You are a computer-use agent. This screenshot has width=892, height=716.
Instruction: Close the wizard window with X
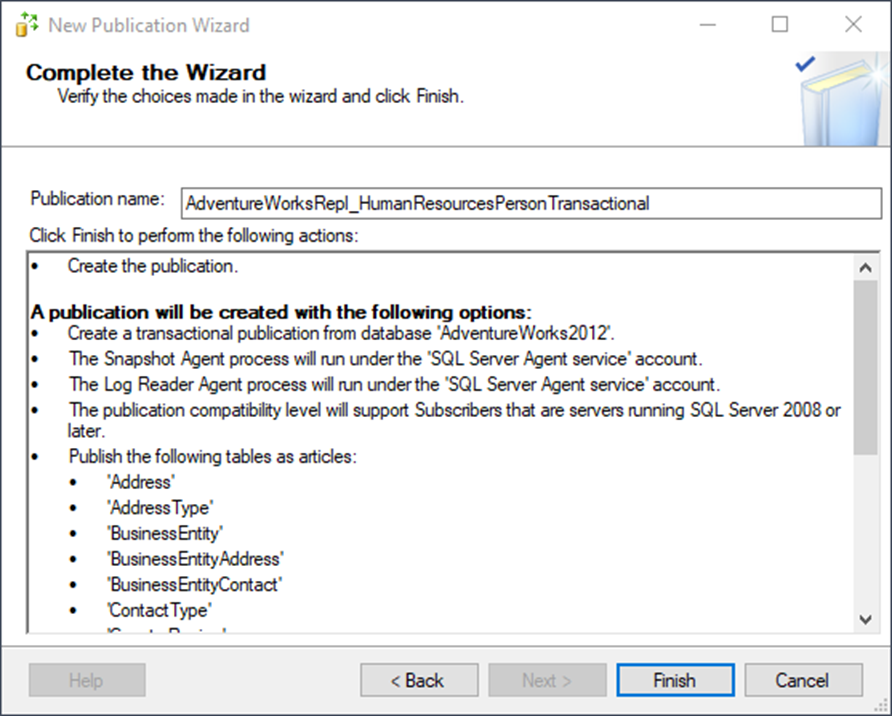point(853,25)
